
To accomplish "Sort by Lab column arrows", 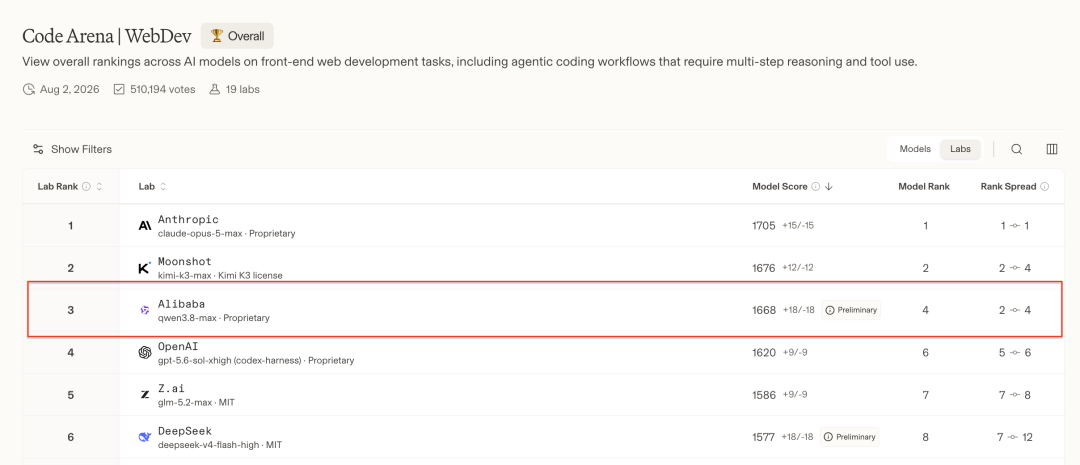I will pyautogui.click(x=163, y=187).
